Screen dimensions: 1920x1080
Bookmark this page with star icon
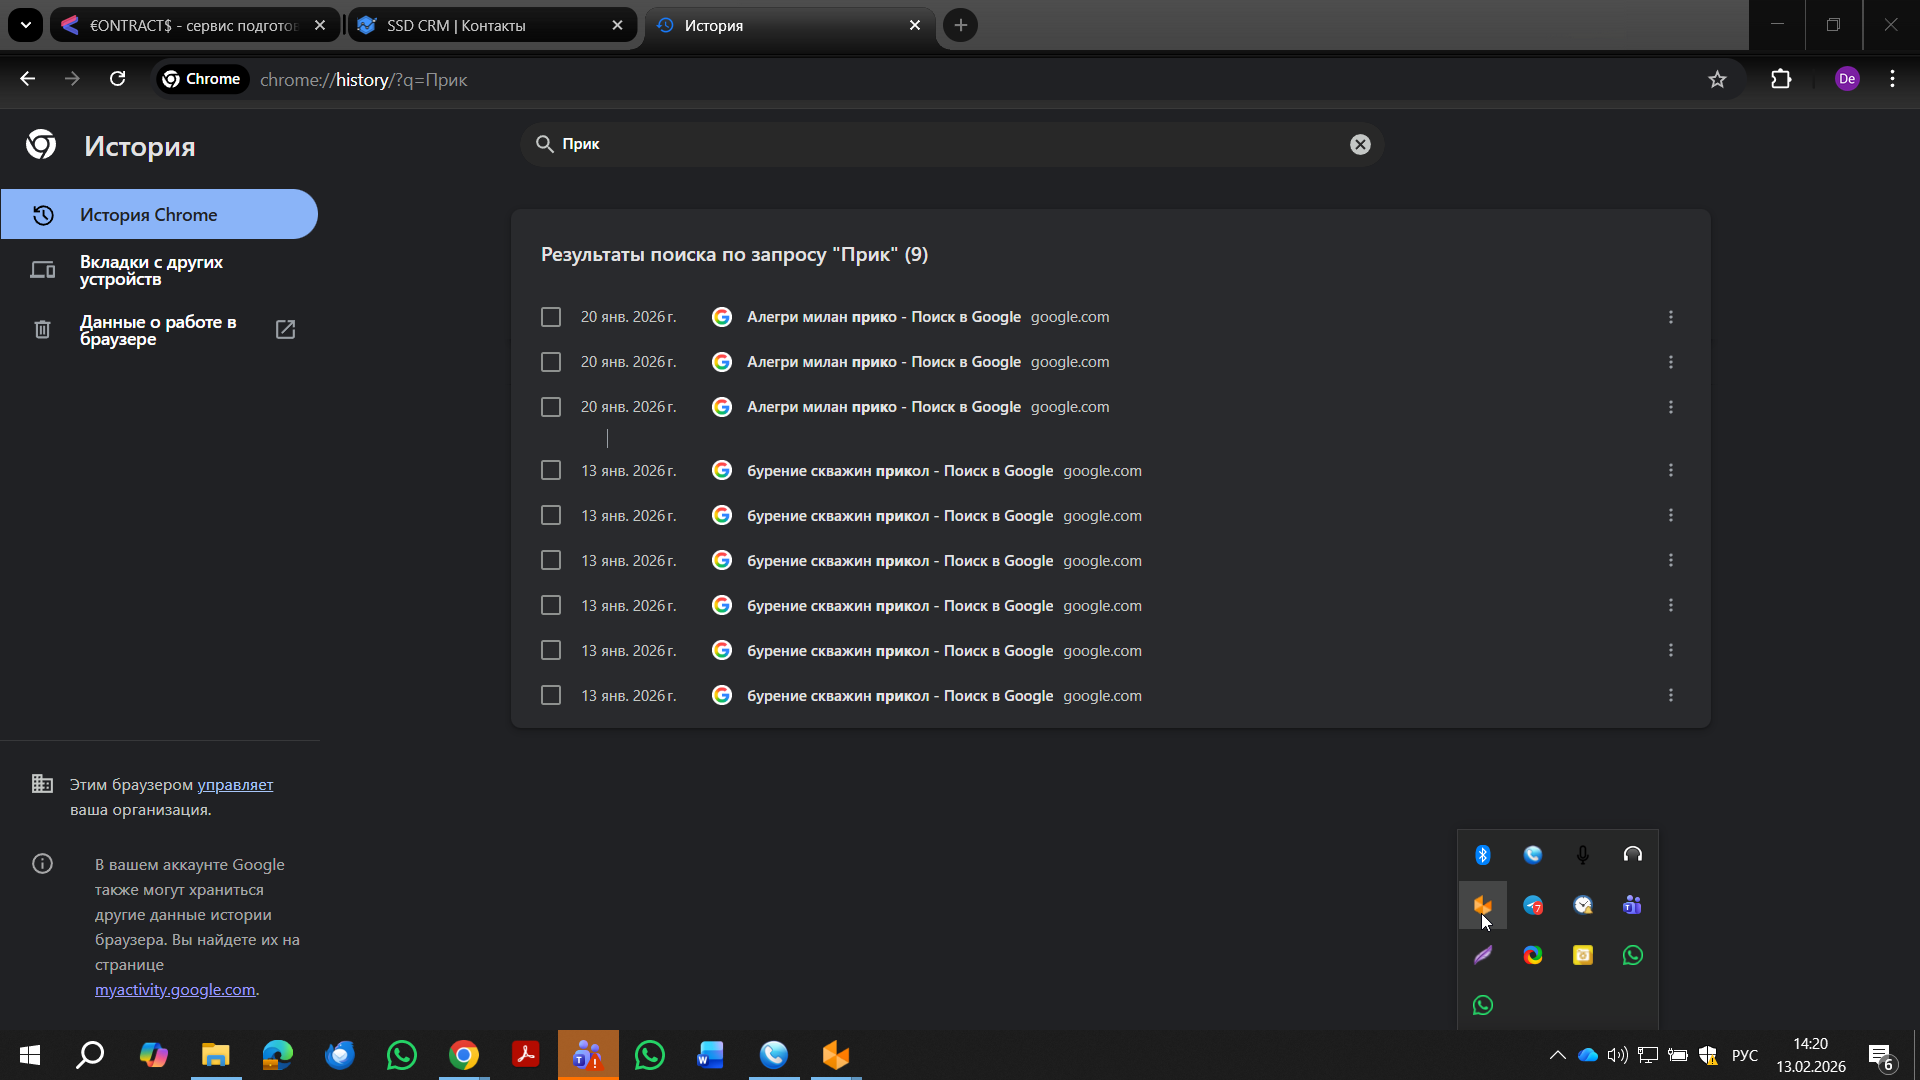coord(1717,79)
